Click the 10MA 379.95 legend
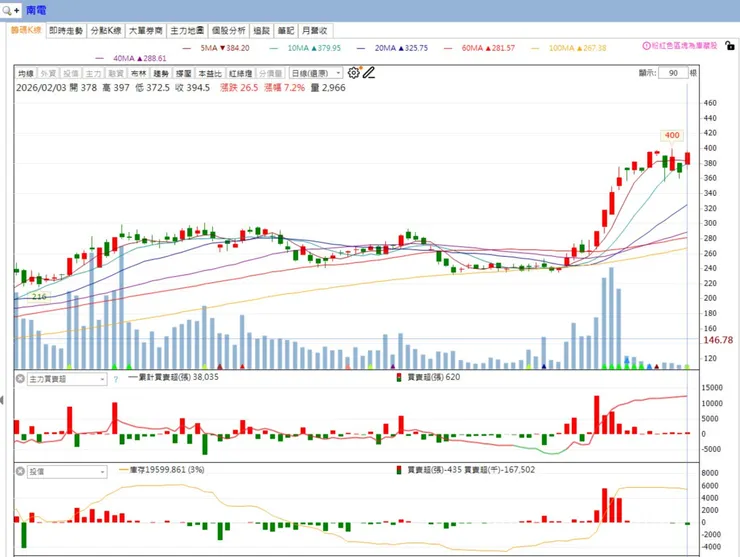The image size is (740, 557). pyautogui.click(x=305, y=48)
